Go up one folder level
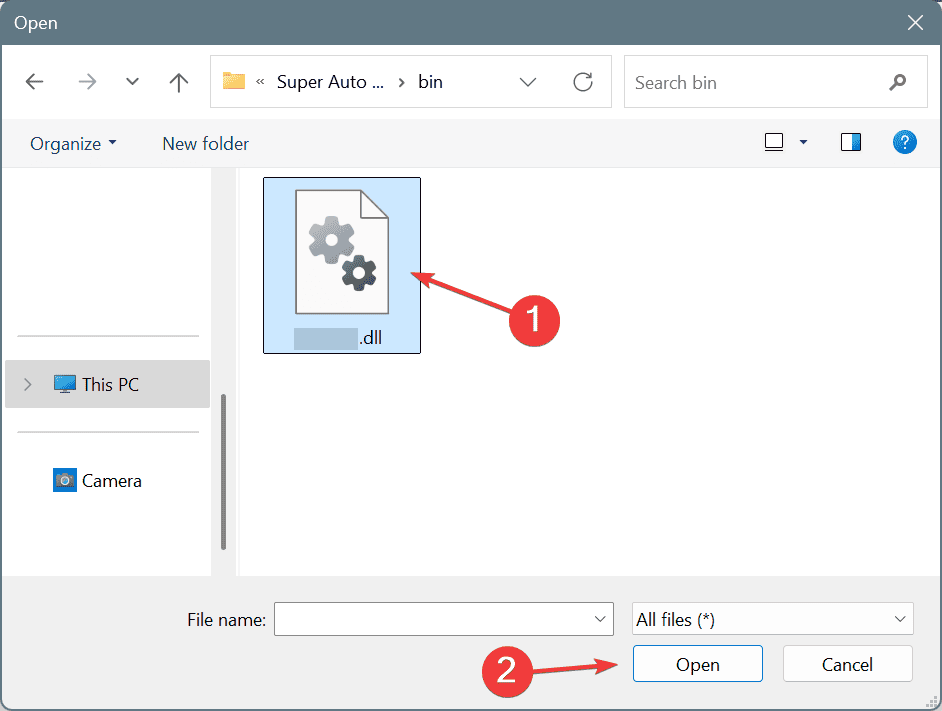The height and width of the screenshot is (711, 942). coord(178,82)
